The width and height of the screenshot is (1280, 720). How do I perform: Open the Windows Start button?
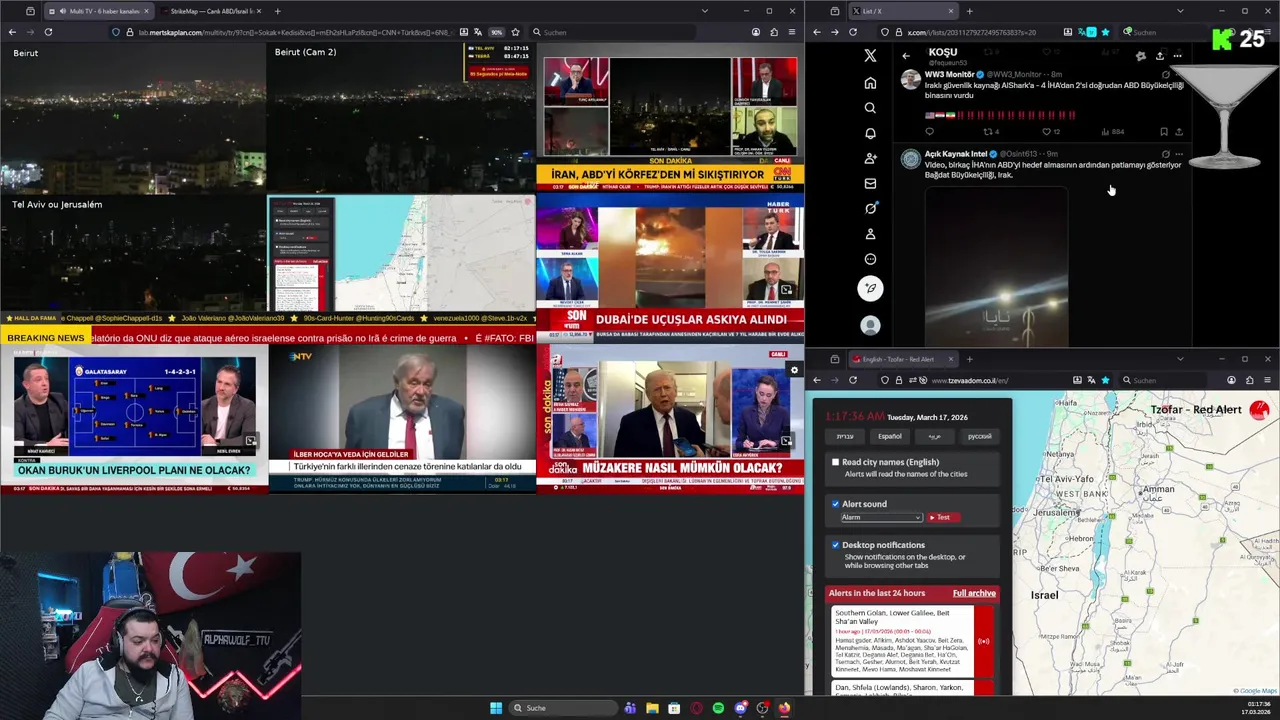click(496, 708)
